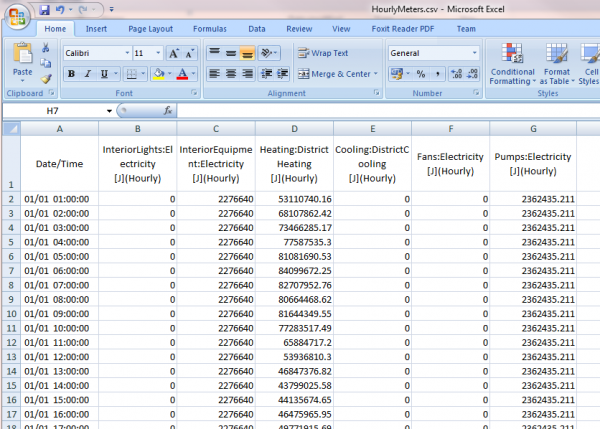Align text left
This screenshot has width=600, height=429.
coord(214,73)
